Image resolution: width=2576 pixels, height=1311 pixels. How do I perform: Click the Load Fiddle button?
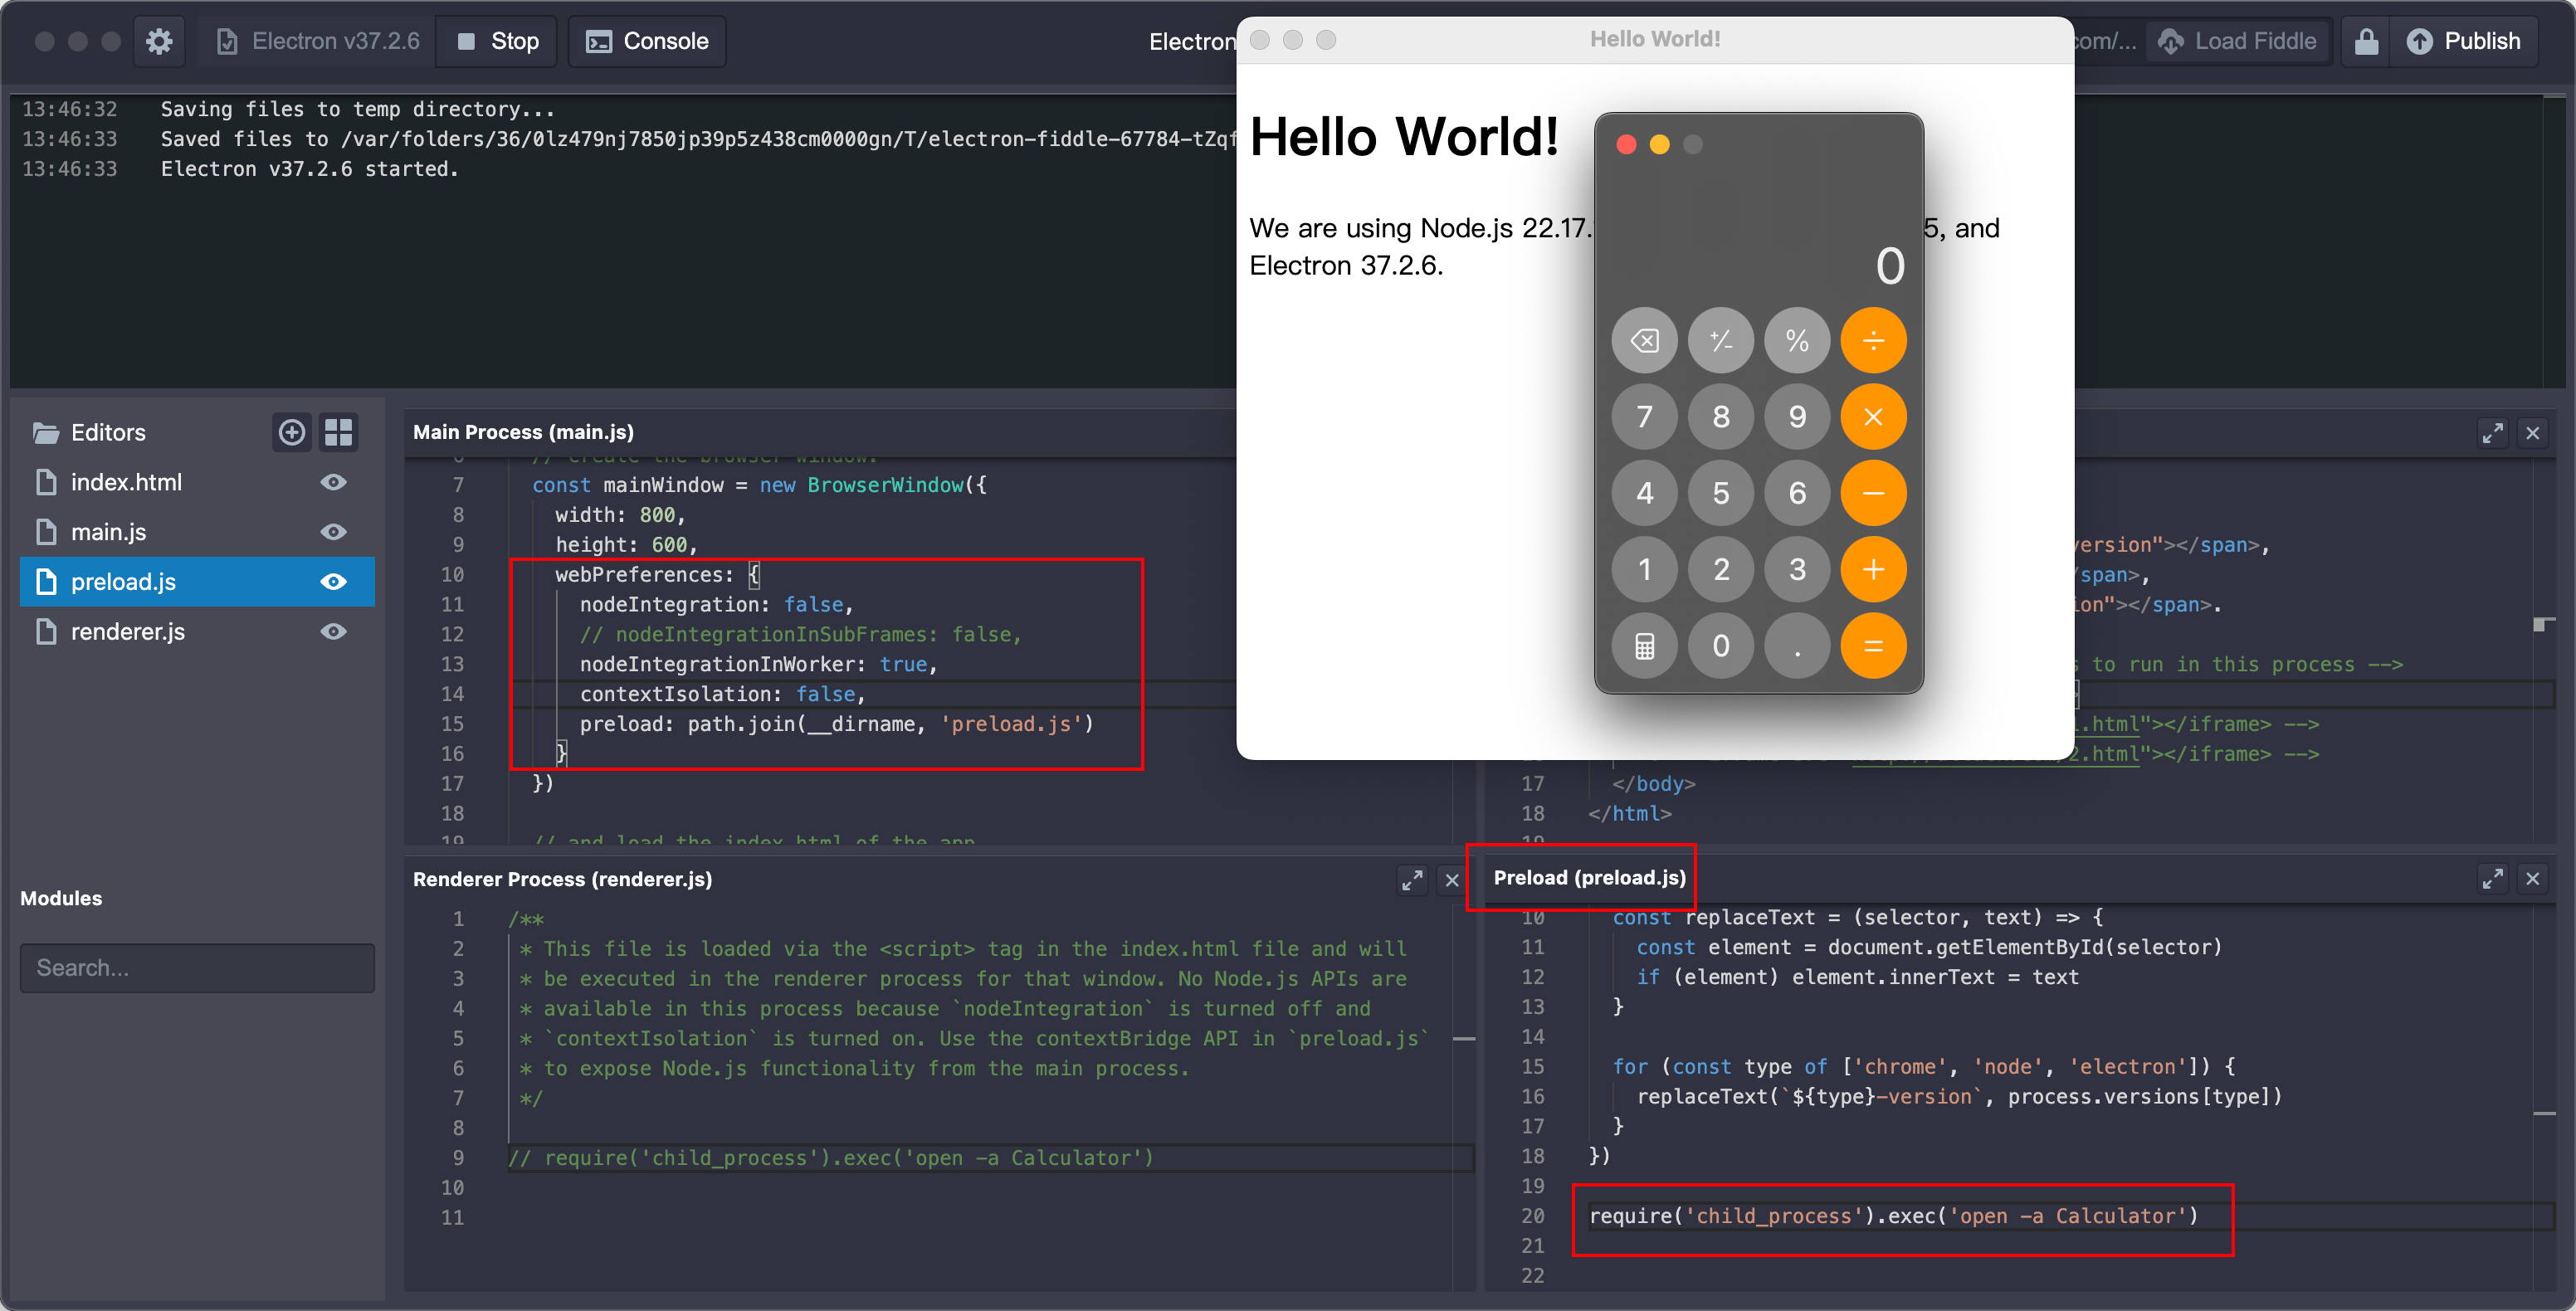(x=2238, y=41)
